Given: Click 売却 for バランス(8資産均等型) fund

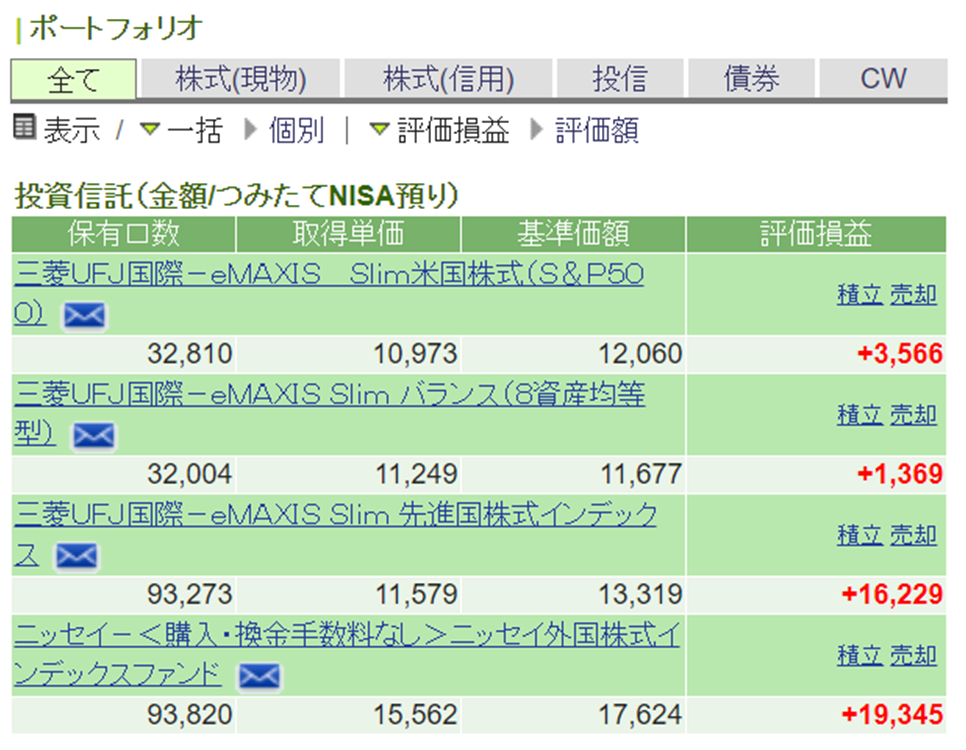Looking at the screenshot, I should (x=914, y=415).
